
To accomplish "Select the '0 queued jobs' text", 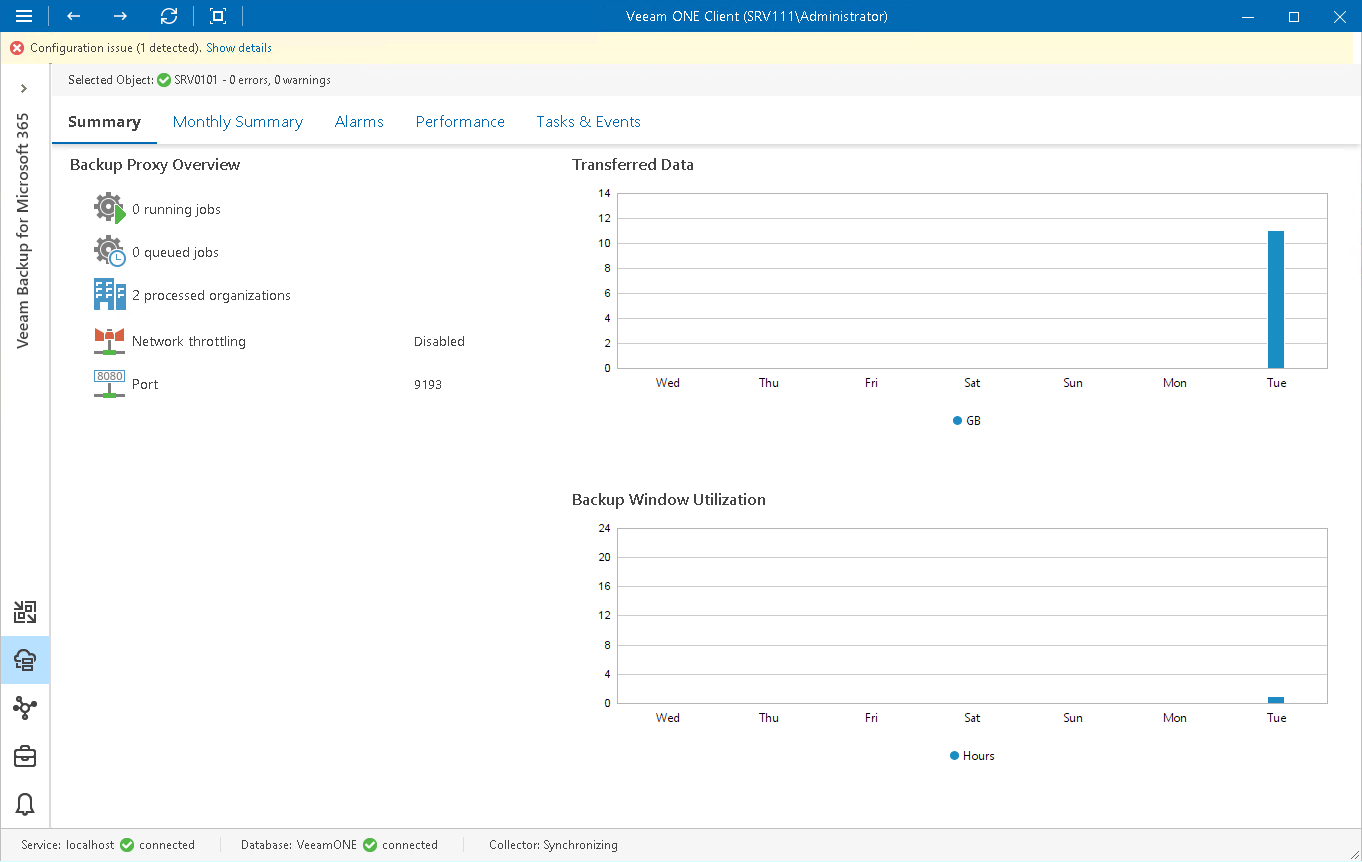I will point(175,253).
